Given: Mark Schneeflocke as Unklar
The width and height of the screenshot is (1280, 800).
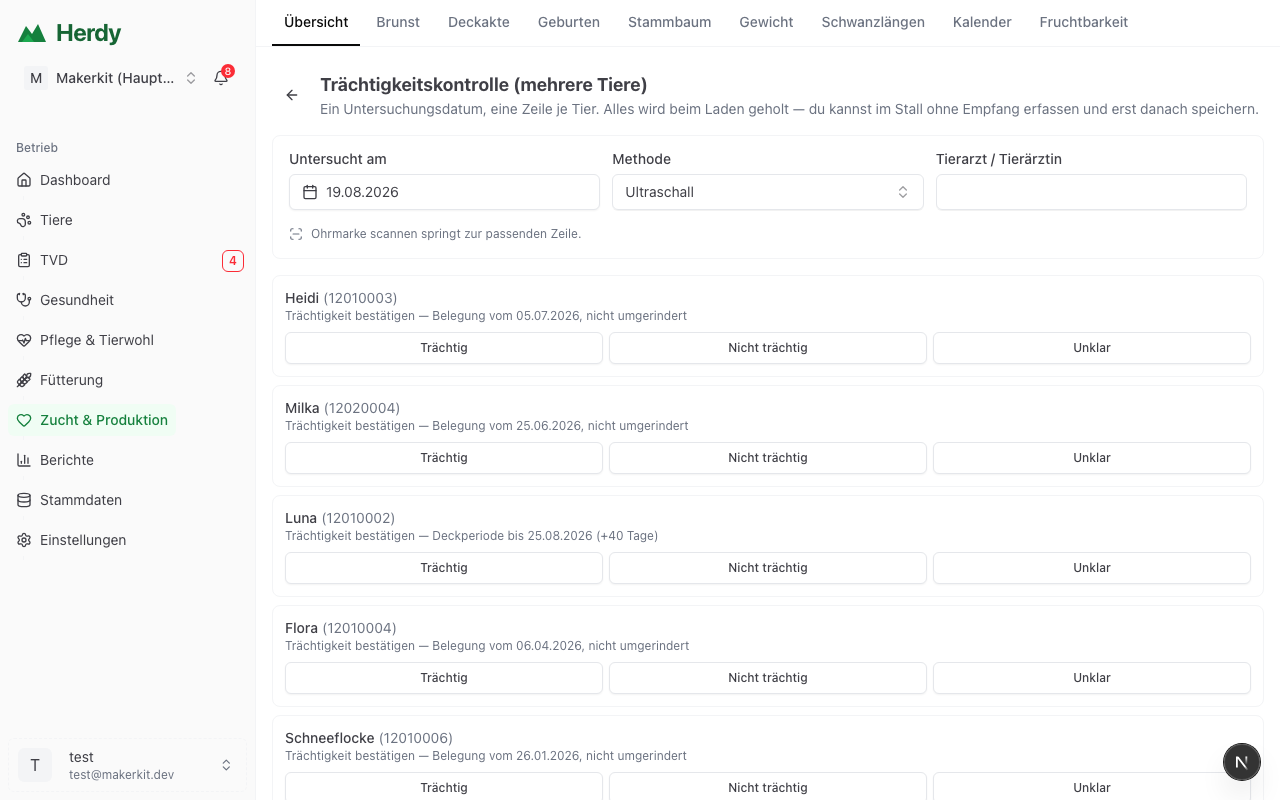Looking at the screenshot, I should pyautogui.click(x=1092, y=787).
